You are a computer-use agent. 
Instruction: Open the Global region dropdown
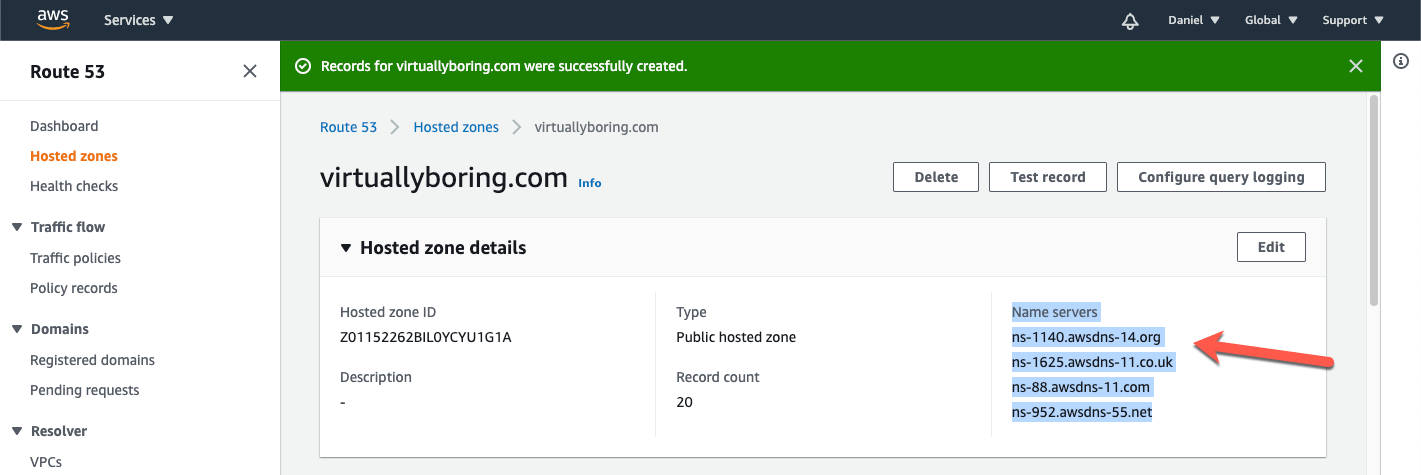tap(1271, 20)
